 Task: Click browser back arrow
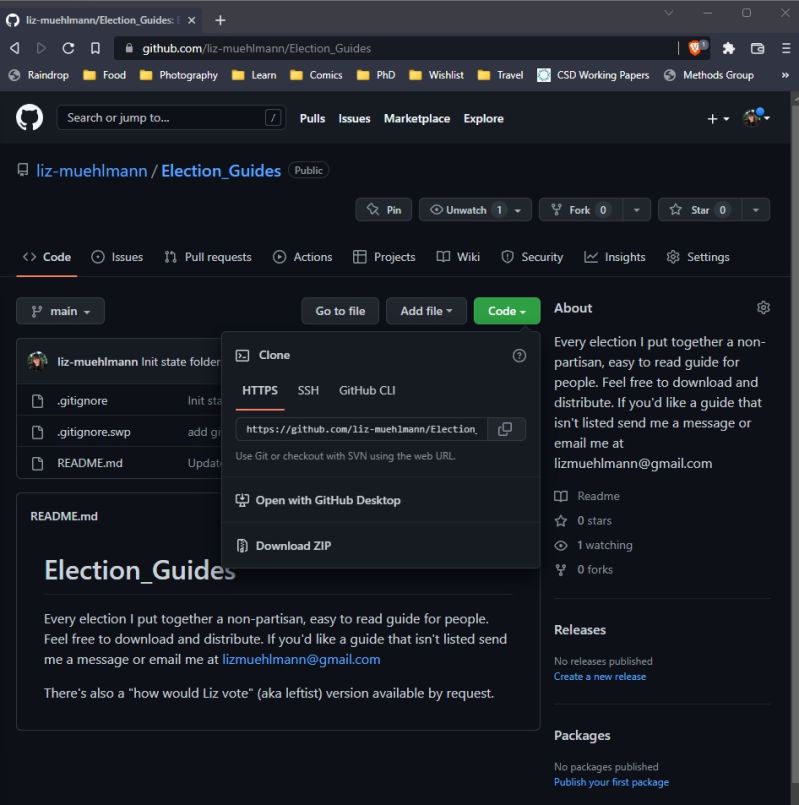click(14, 48)
